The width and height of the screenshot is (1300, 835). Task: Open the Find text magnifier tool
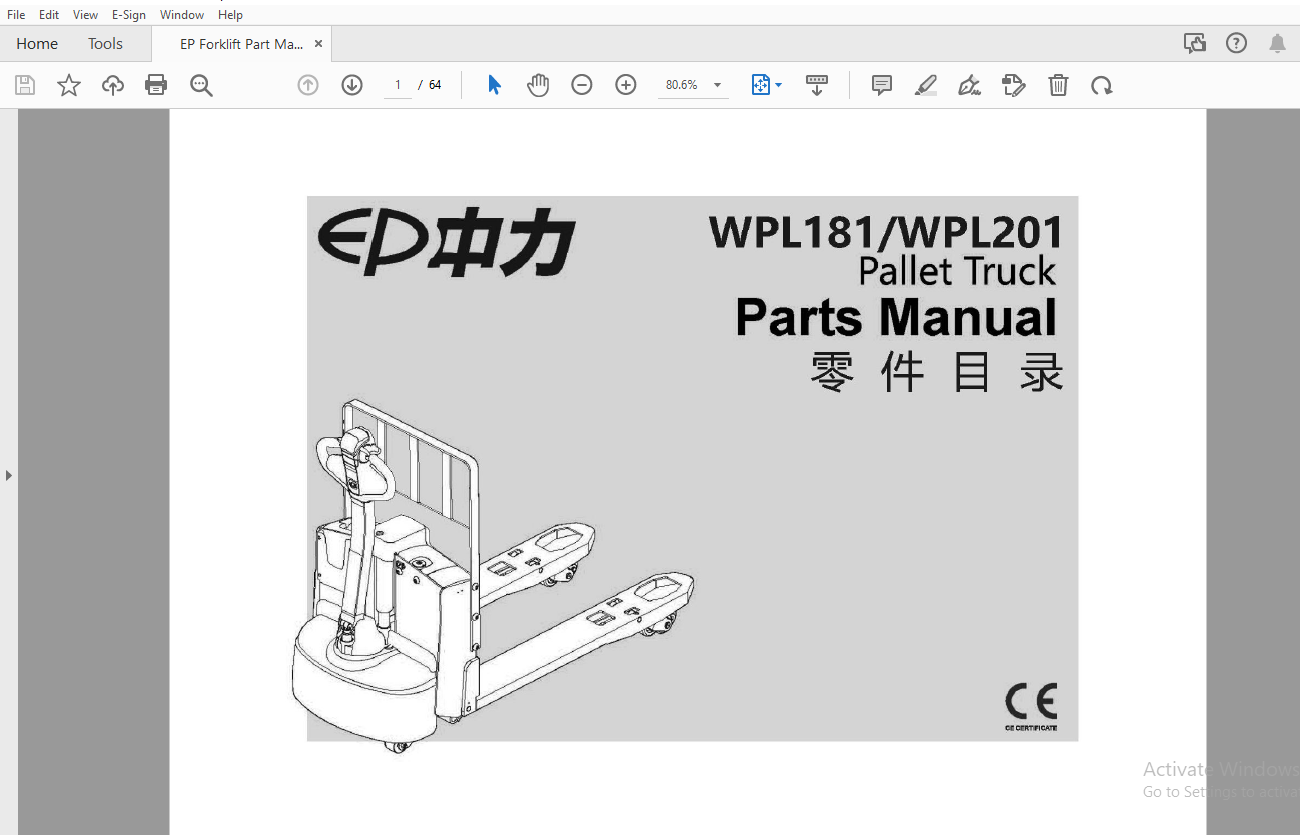click(x=201, y=85)
